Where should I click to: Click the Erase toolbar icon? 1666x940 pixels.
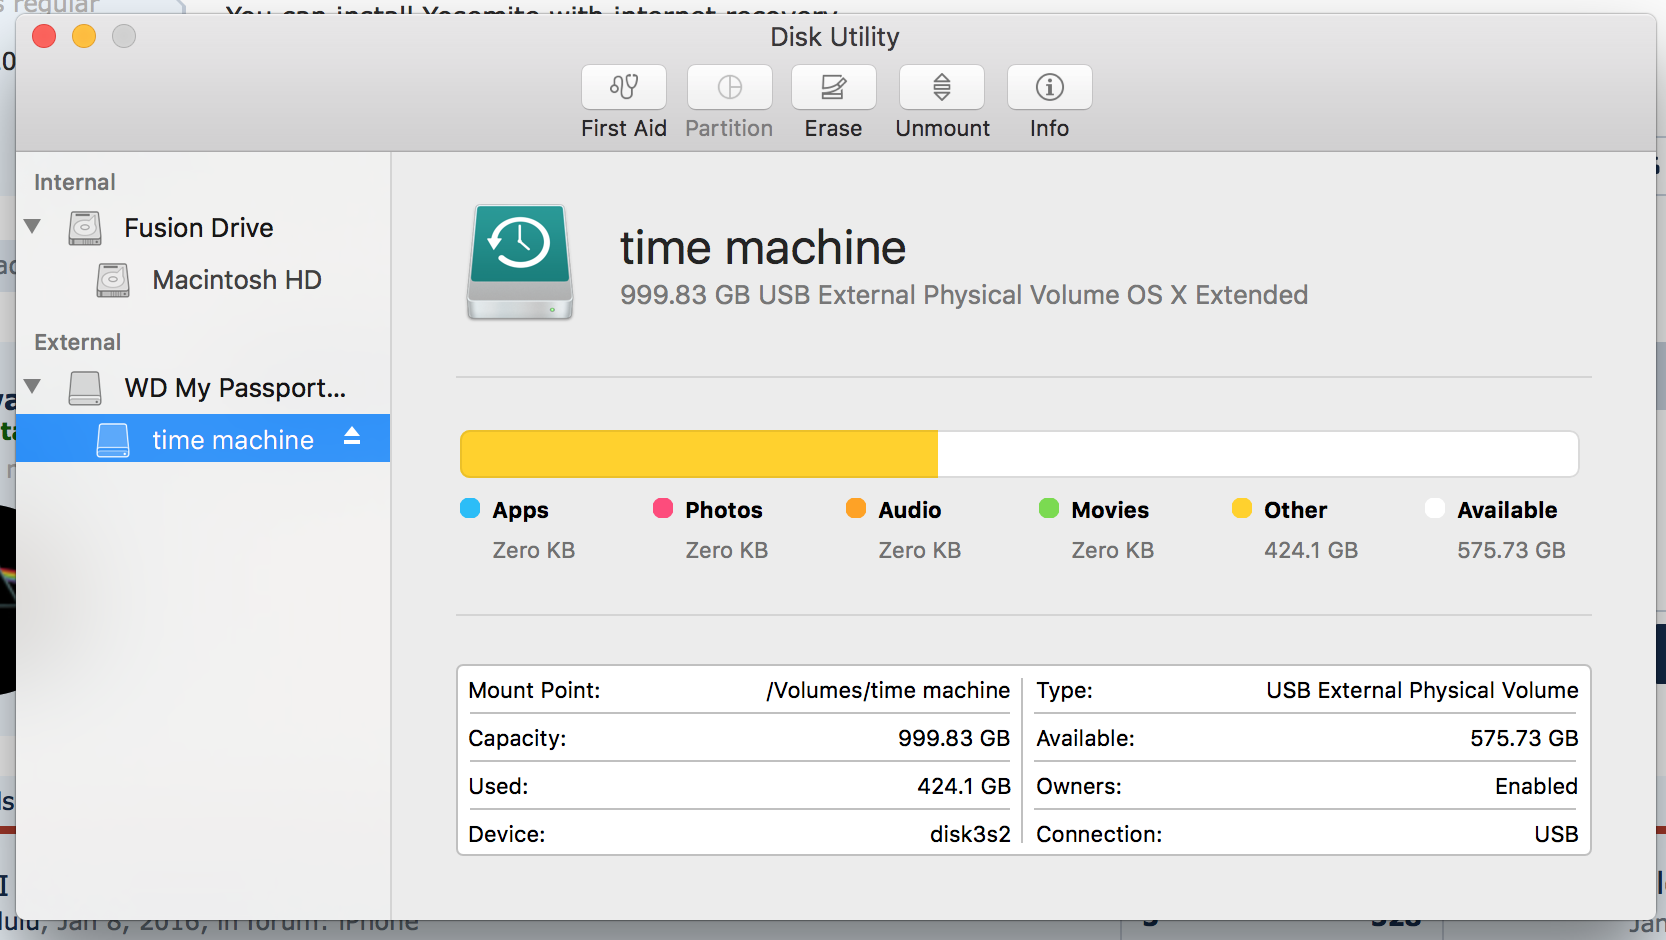click(x=834, y=87)
